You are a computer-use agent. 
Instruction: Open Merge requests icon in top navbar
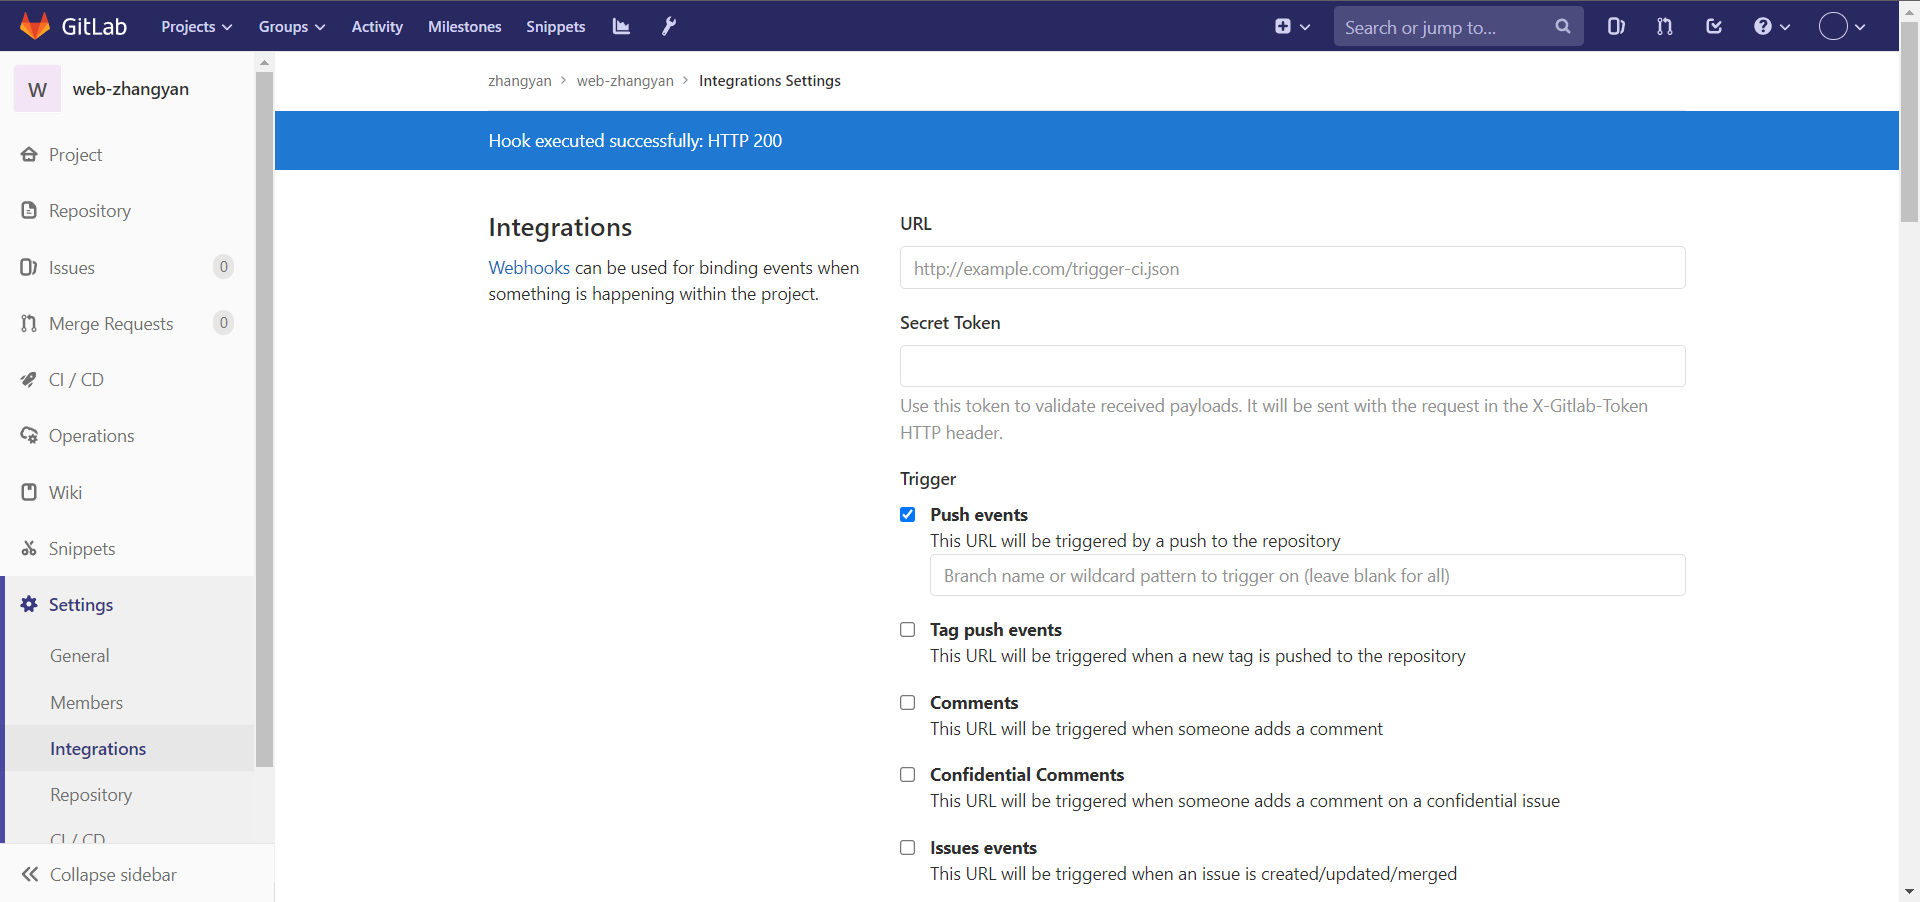(1664, 27)
